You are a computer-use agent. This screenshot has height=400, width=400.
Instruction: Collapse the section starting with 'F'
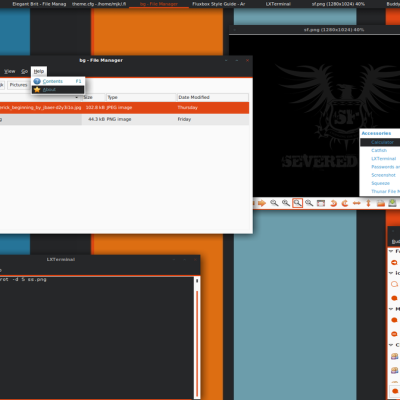pyautogui.click(x=391, y=251)
